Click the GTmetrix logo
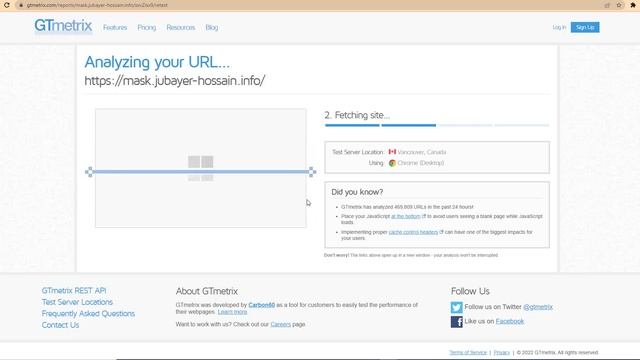 click(x=63, y=26)
